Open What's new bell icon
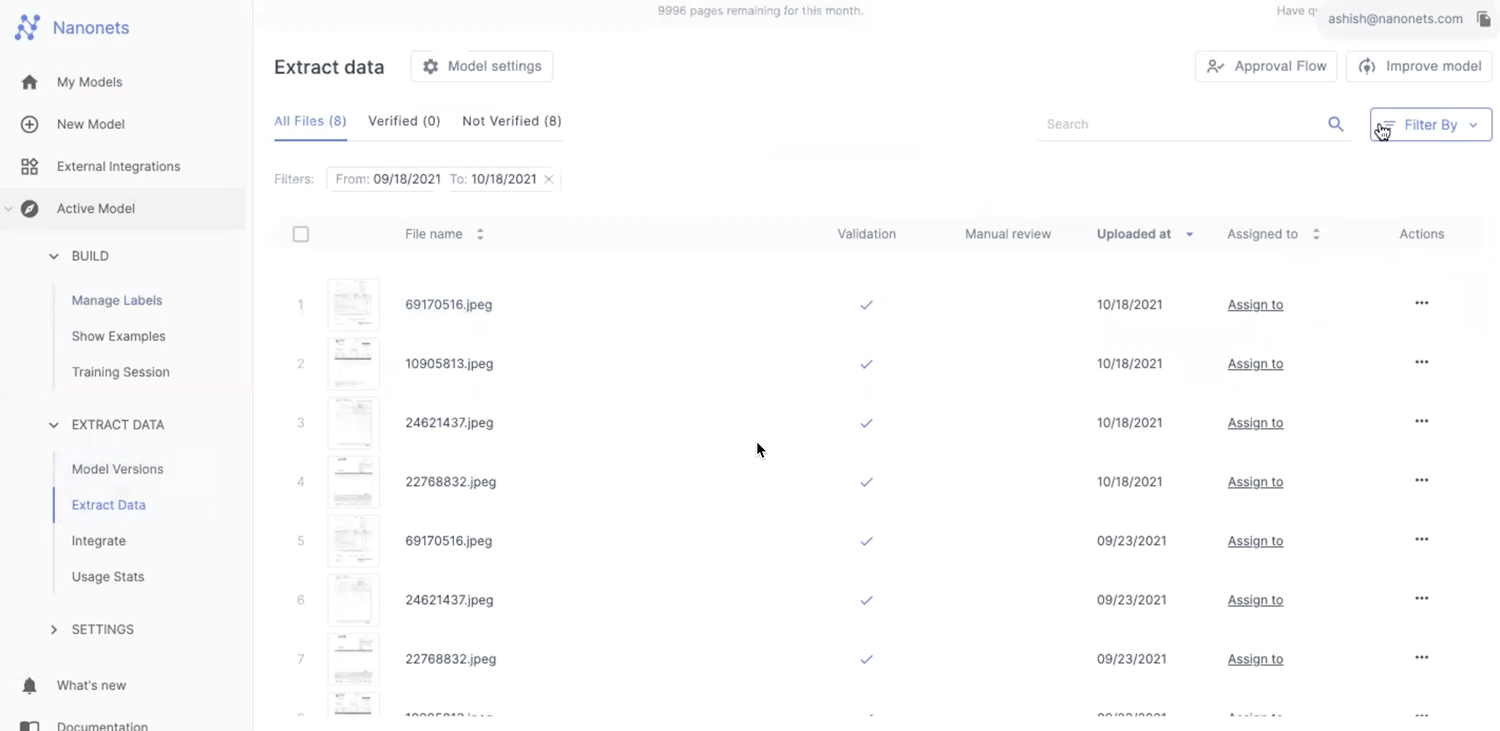Screen dimensions: 1500x731 click(x=30, y=685)
